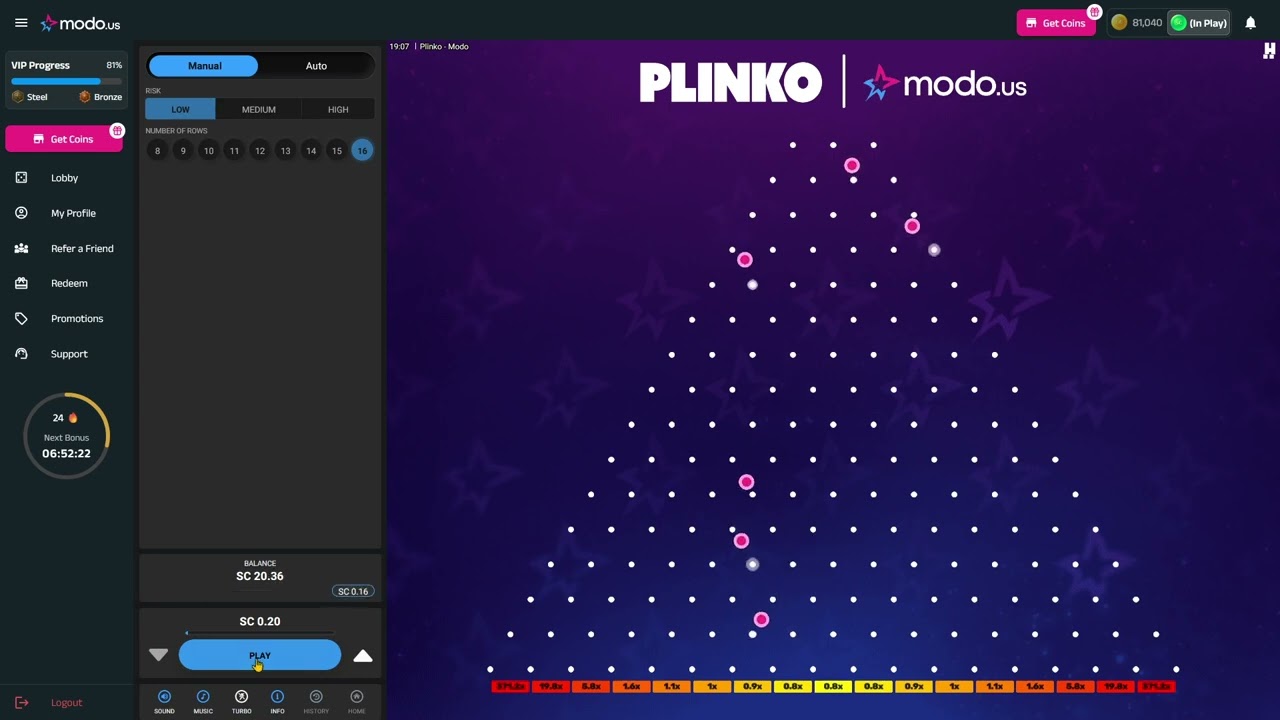Set number of rows to 12
Image resolution: width=1280 pixels, height=720 pixels.
260,151
